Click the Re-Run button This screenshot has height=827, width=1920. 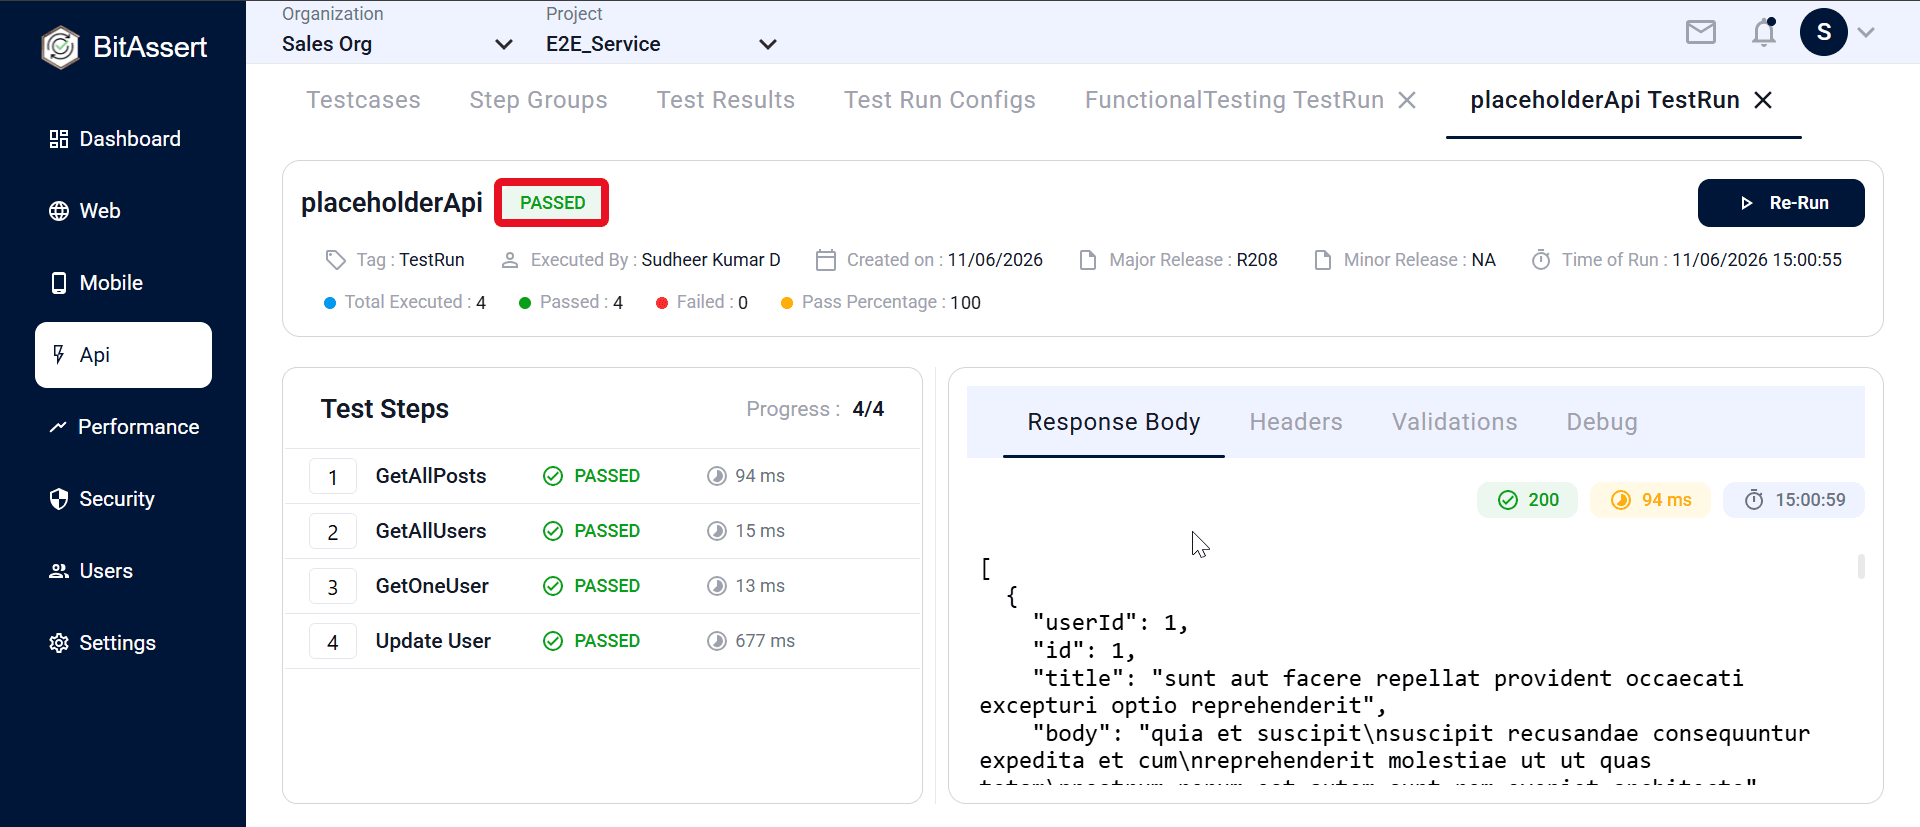(x=1781, y=203)
